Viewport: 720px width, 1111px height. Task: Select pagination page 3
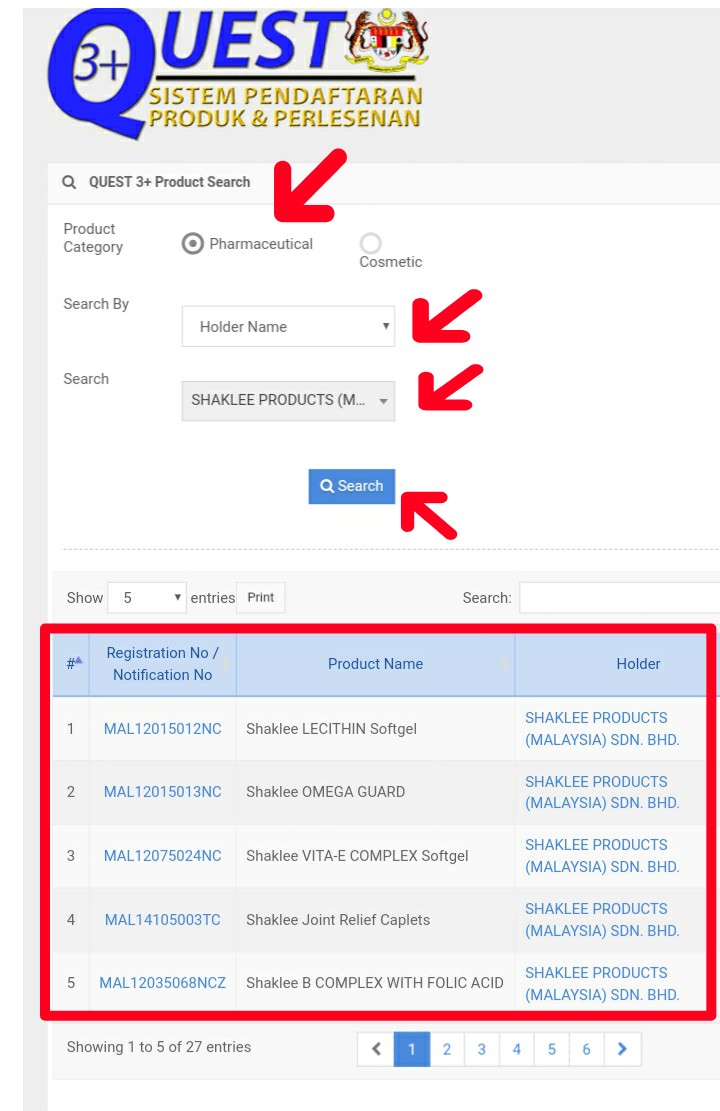[x=481, y=1049]
